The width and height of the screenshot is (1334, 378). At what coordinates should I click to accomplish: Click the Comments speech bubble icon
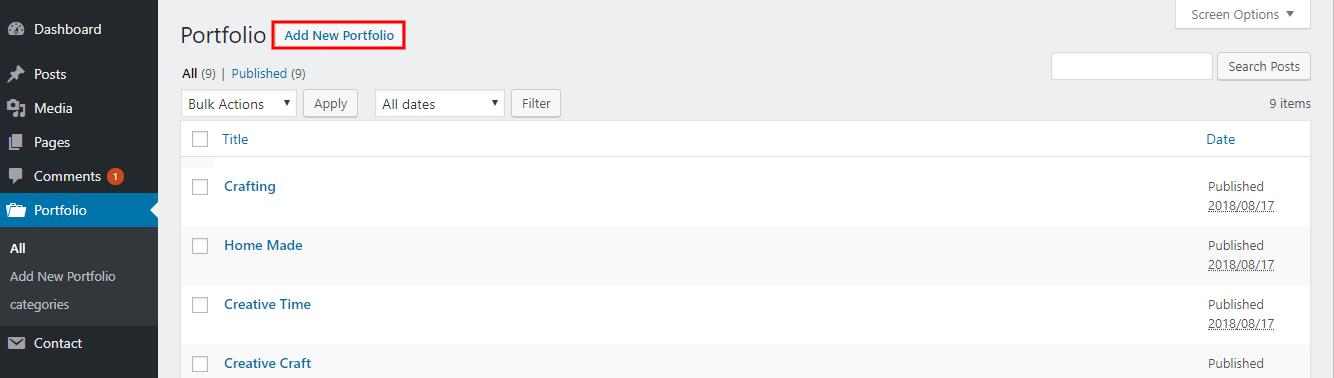[x=16, y=176]
